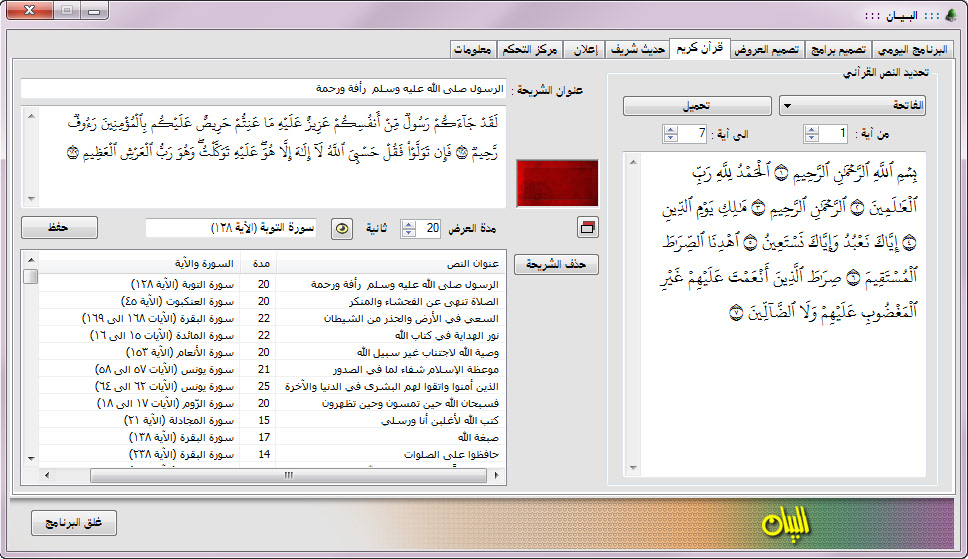Decrease the من آية stepper value
The image size is (968, 559).
point(812,138)
